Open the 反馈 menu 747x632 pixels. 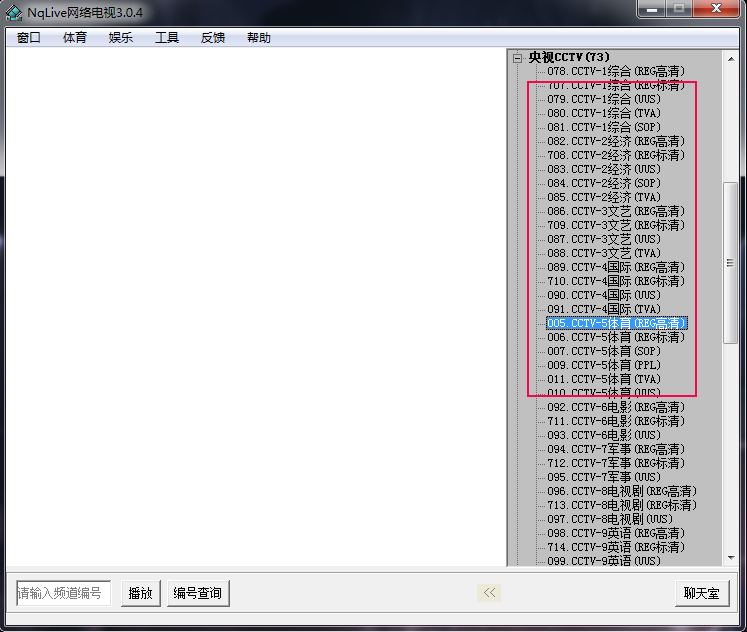click(x=213, y=38)
